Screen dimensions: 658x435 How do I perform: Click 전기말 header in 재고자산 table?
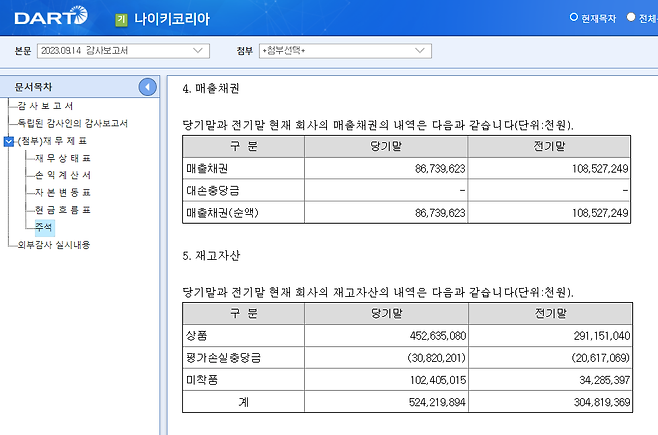coord(550,313)
